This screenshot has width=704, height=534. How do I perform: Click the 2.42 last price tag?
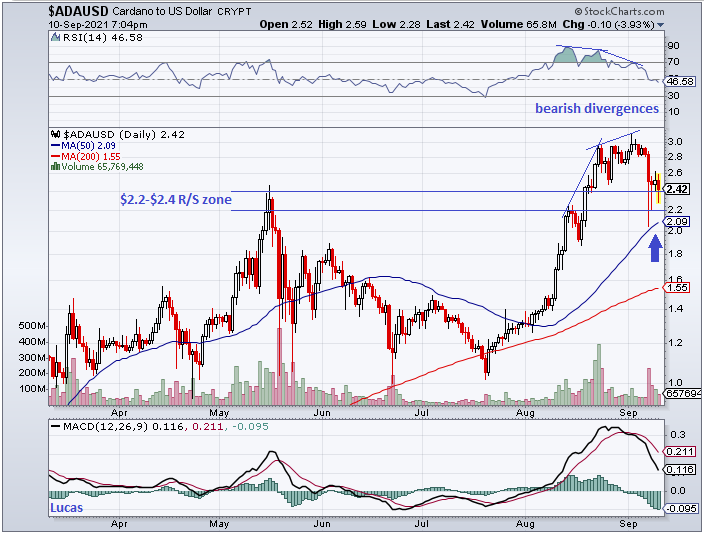coord(677,189)
